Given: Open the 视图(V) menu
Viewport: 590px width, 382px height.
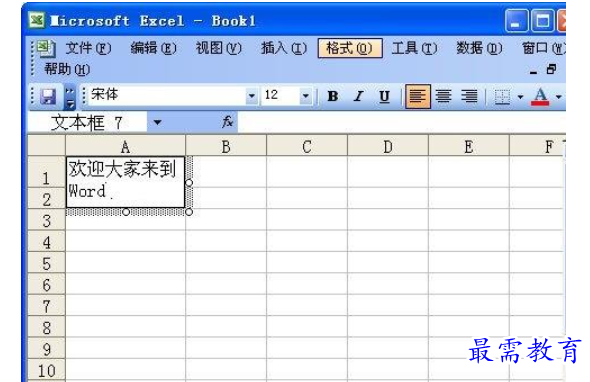Looking at the screenshot, I should [x=218, y=48].
